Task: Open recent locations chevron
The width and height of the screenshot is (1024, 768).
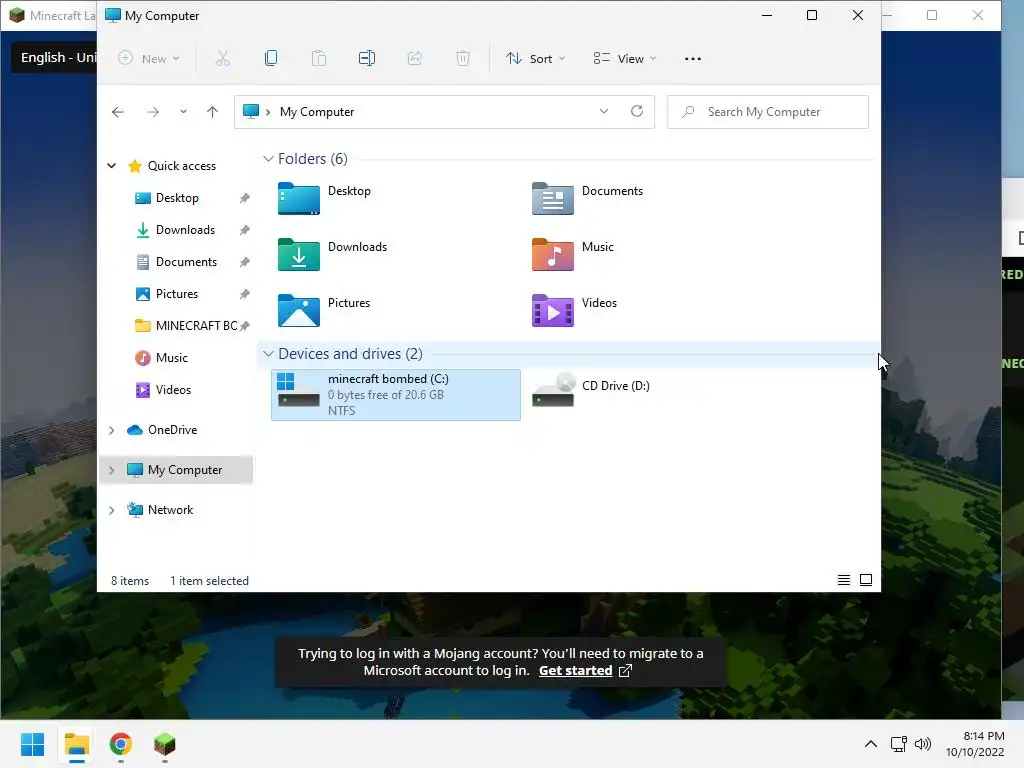Action: click(x=184, y=112)
